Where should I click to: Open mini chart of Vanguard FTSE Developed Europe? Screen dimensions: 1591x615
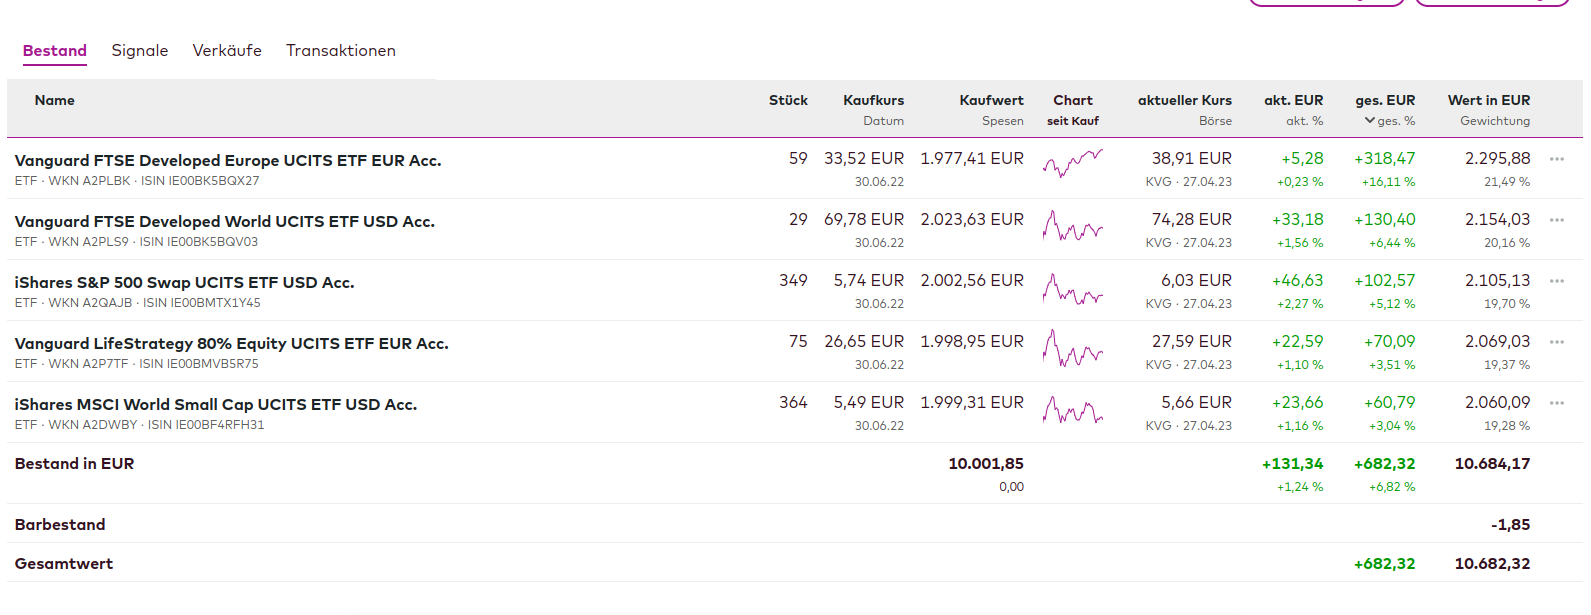tap(1072, 164)
